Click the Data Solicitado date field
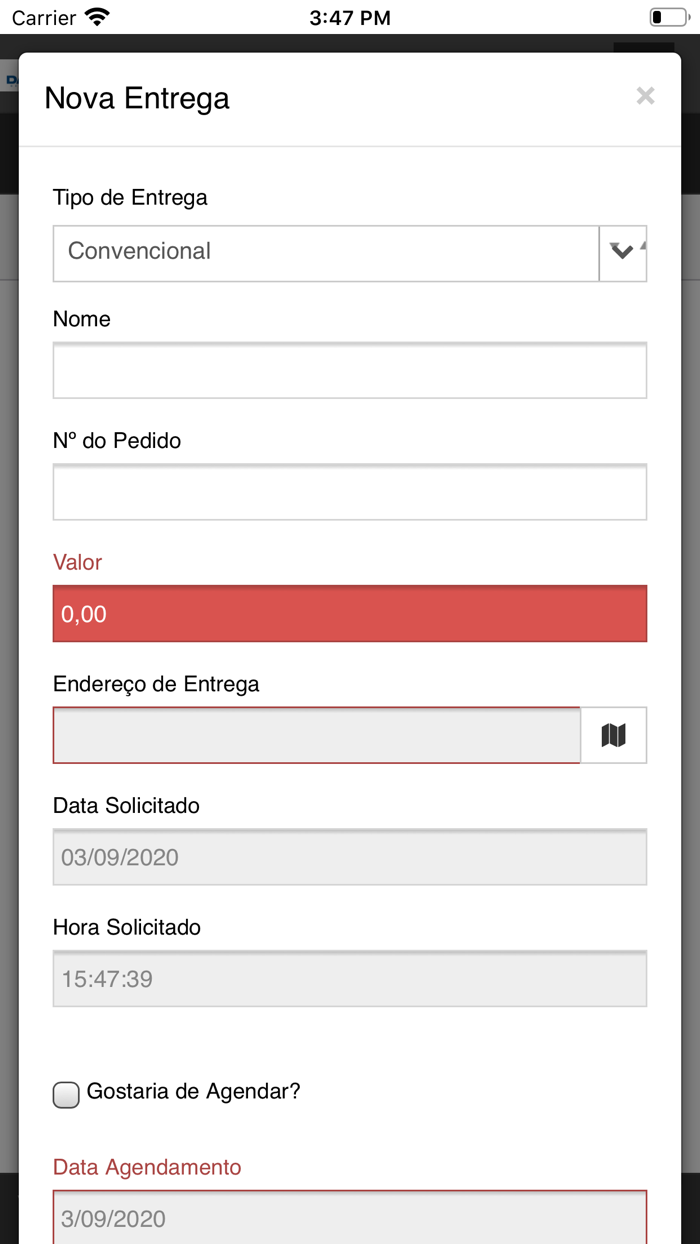Image resolution: width=700 pixels, height=1244 pixels. (x=350, y=857)
